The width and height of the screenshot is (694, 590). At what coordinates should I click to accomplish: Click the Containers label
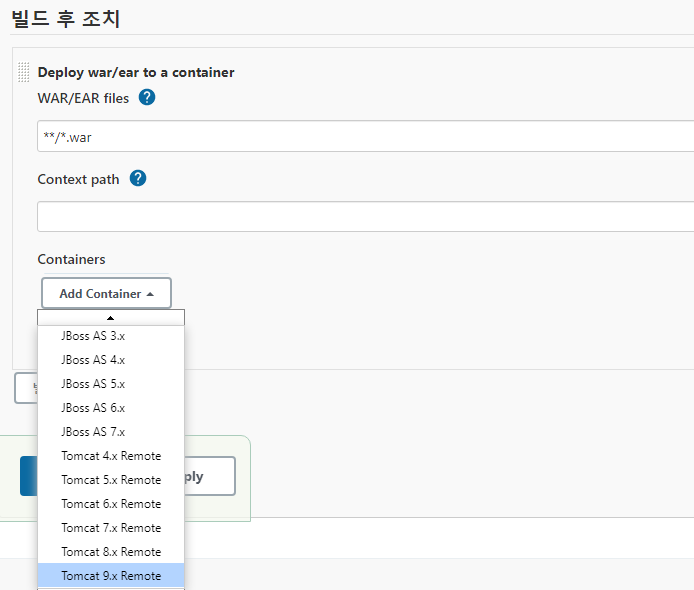71,259
